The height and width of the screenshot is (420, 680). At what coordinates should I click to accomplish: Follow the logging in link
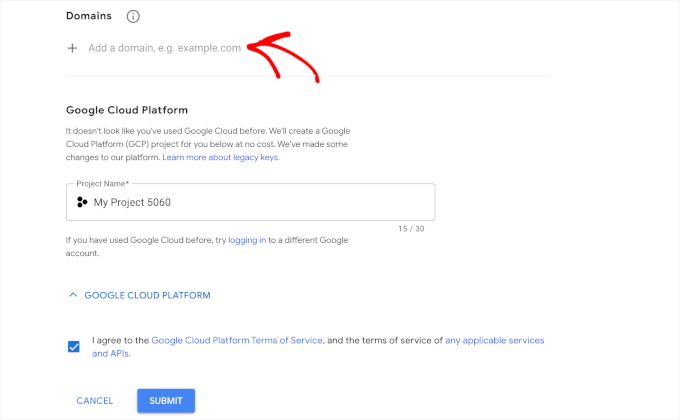click(x=247, y=241)
